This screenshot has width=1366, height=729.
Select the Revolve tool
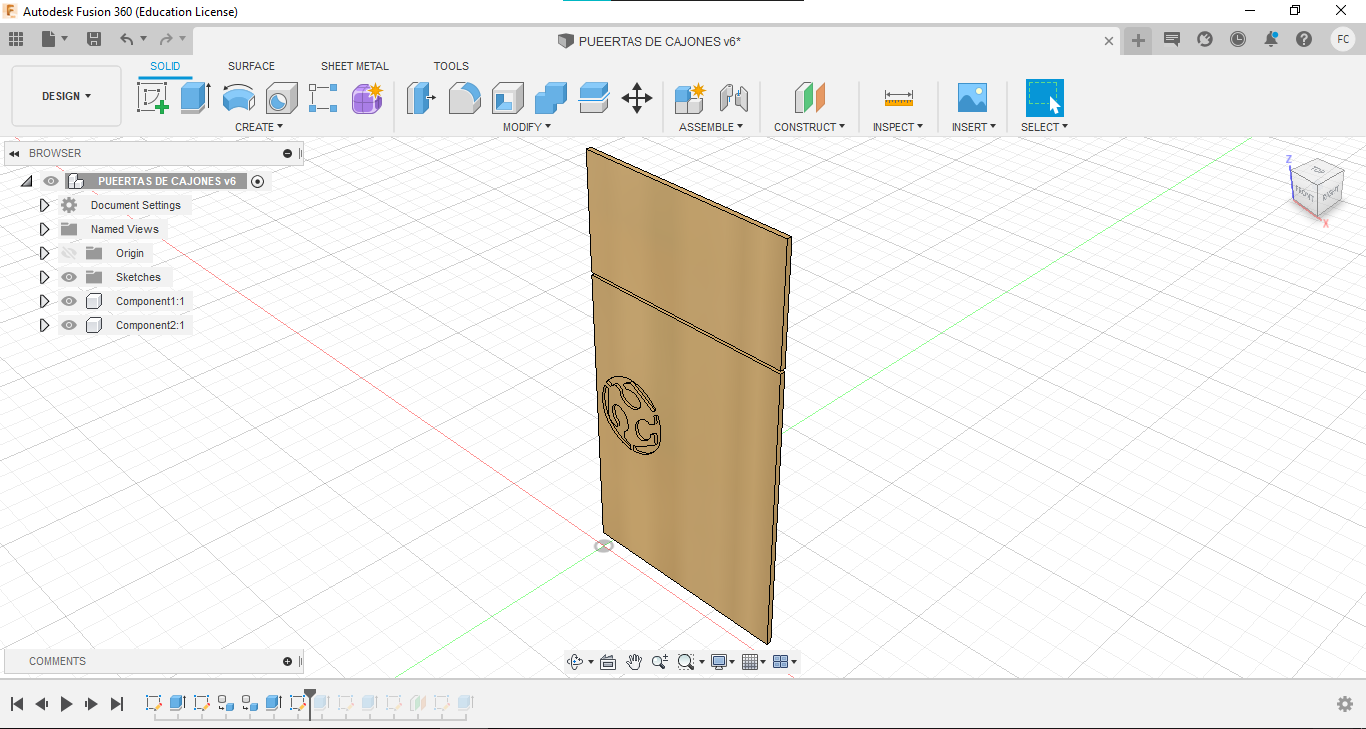238,98
